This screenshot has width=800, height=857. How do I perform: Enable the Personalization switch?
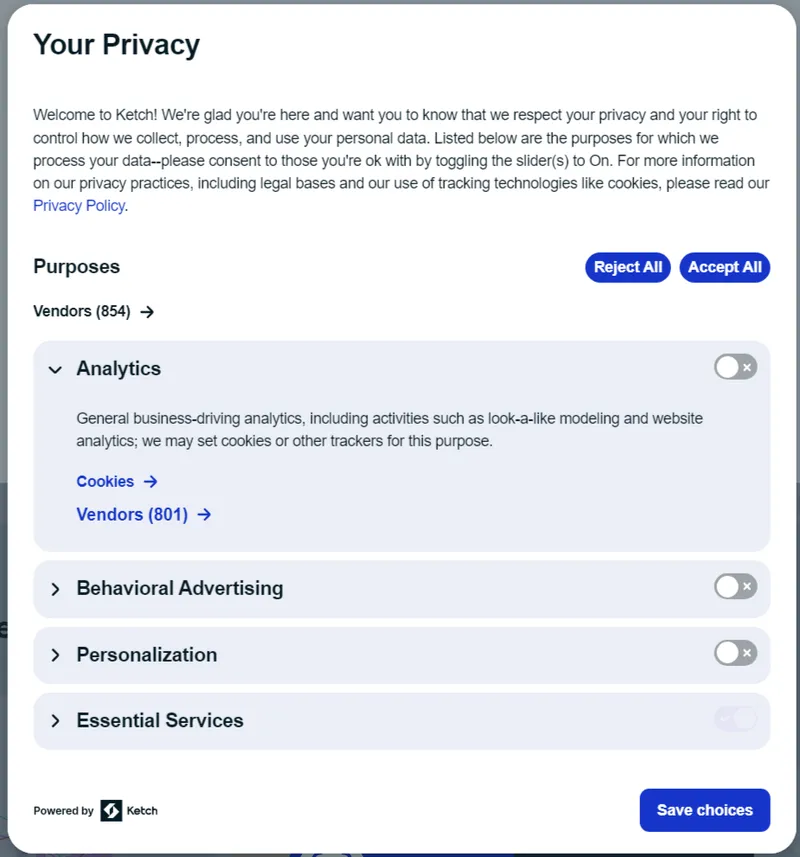coord(736,654)
